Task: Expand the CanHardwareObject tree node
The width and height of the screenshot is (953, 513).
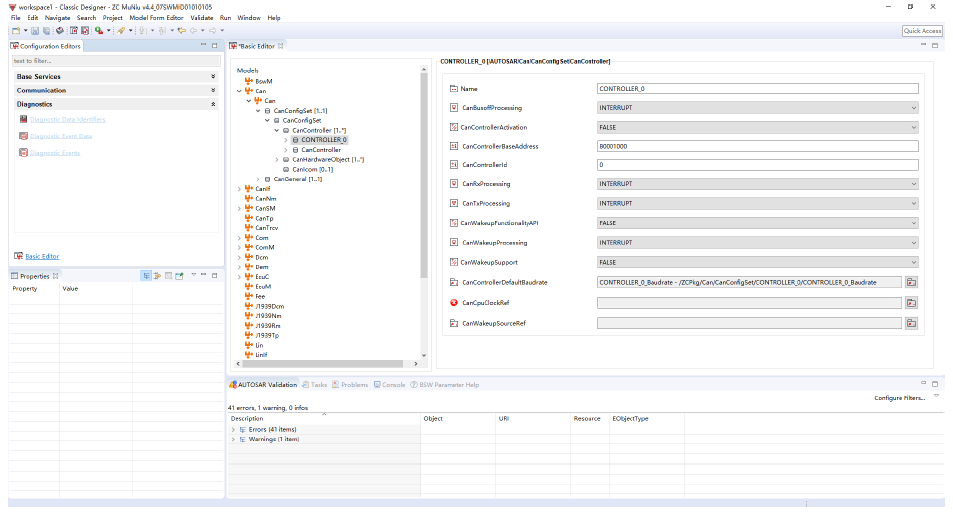Action: (277, 160)
